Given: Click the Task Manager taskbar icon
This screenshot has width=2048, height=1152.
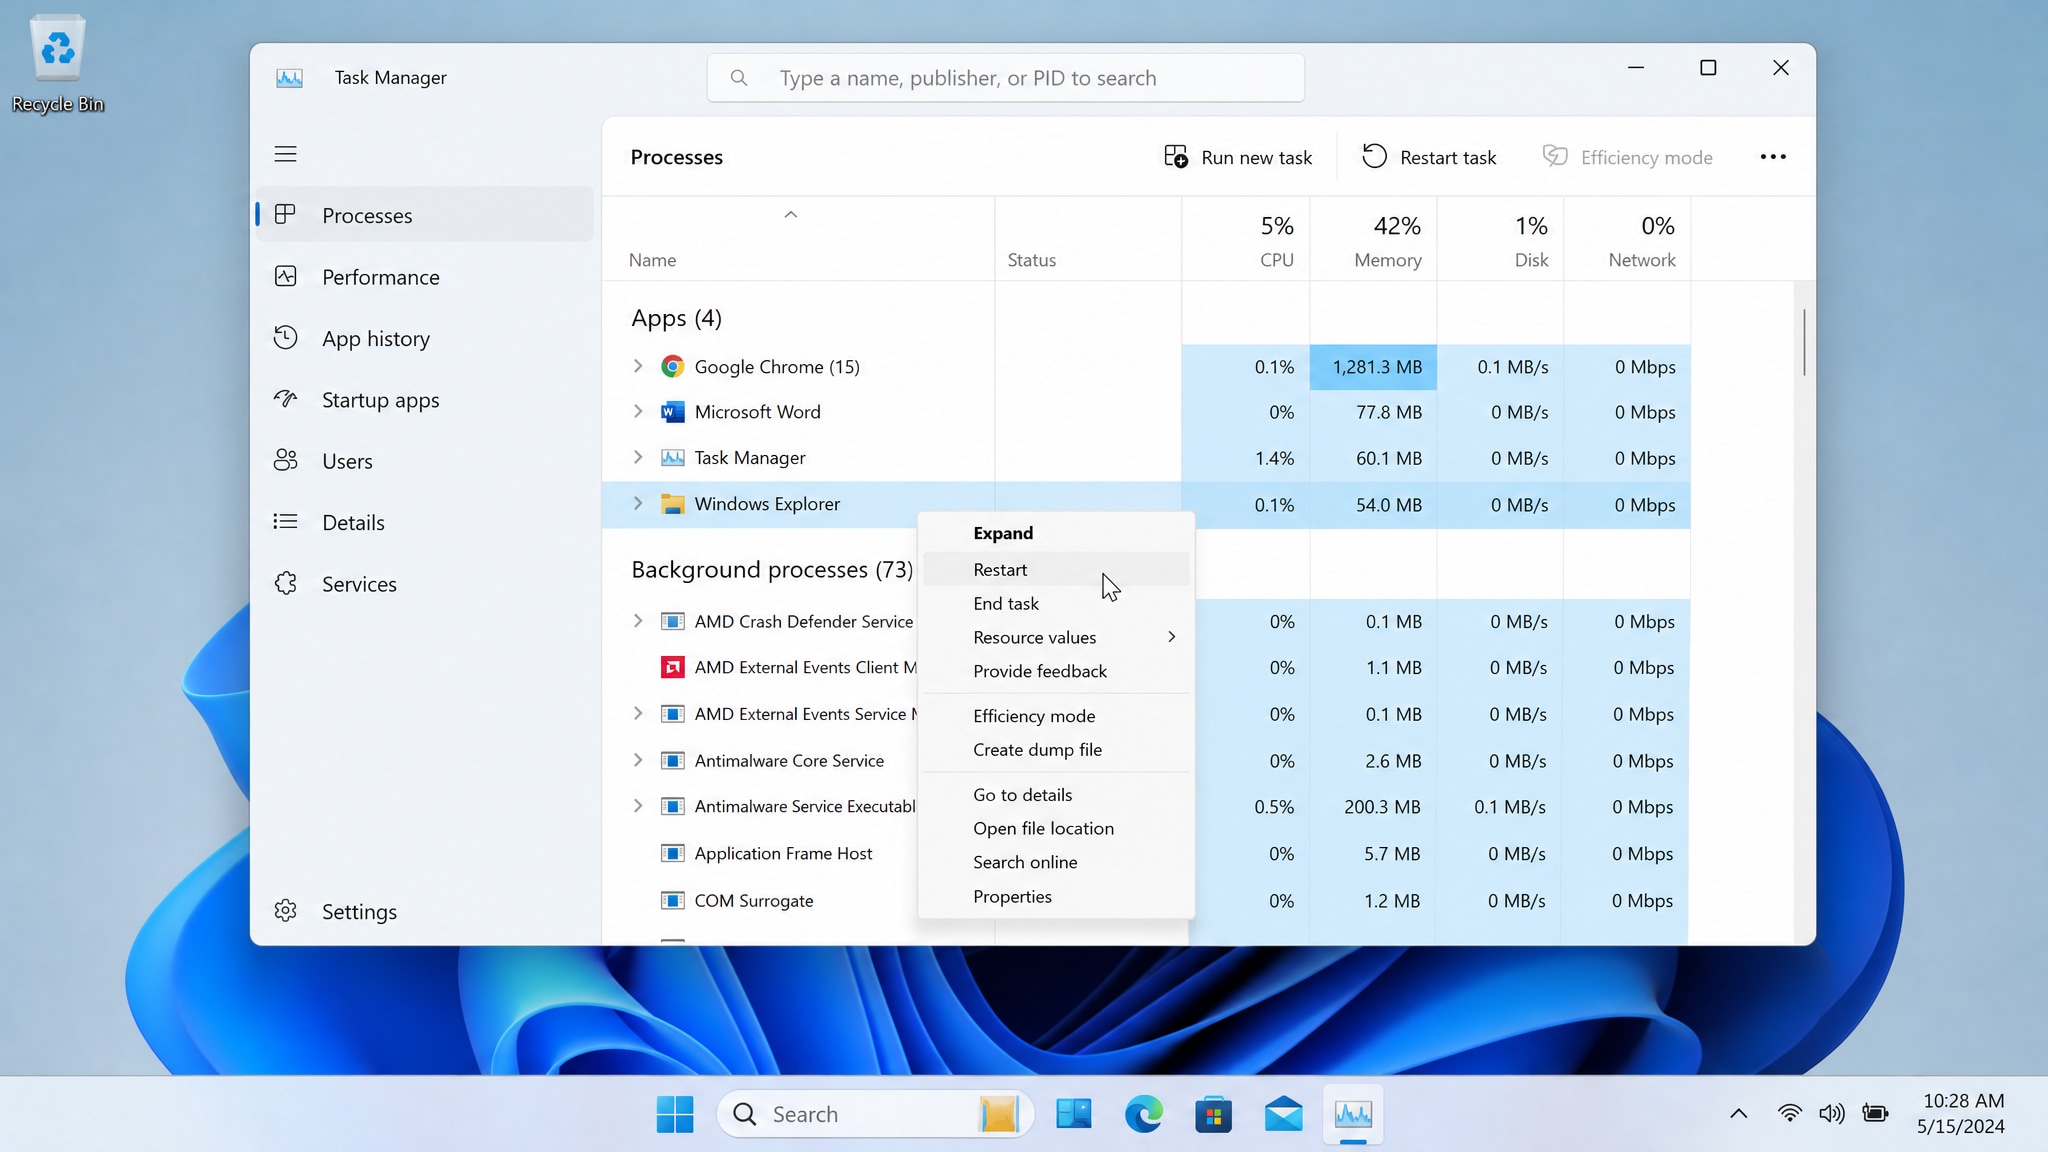Looking at the screenshot, I should 1353,1114.
